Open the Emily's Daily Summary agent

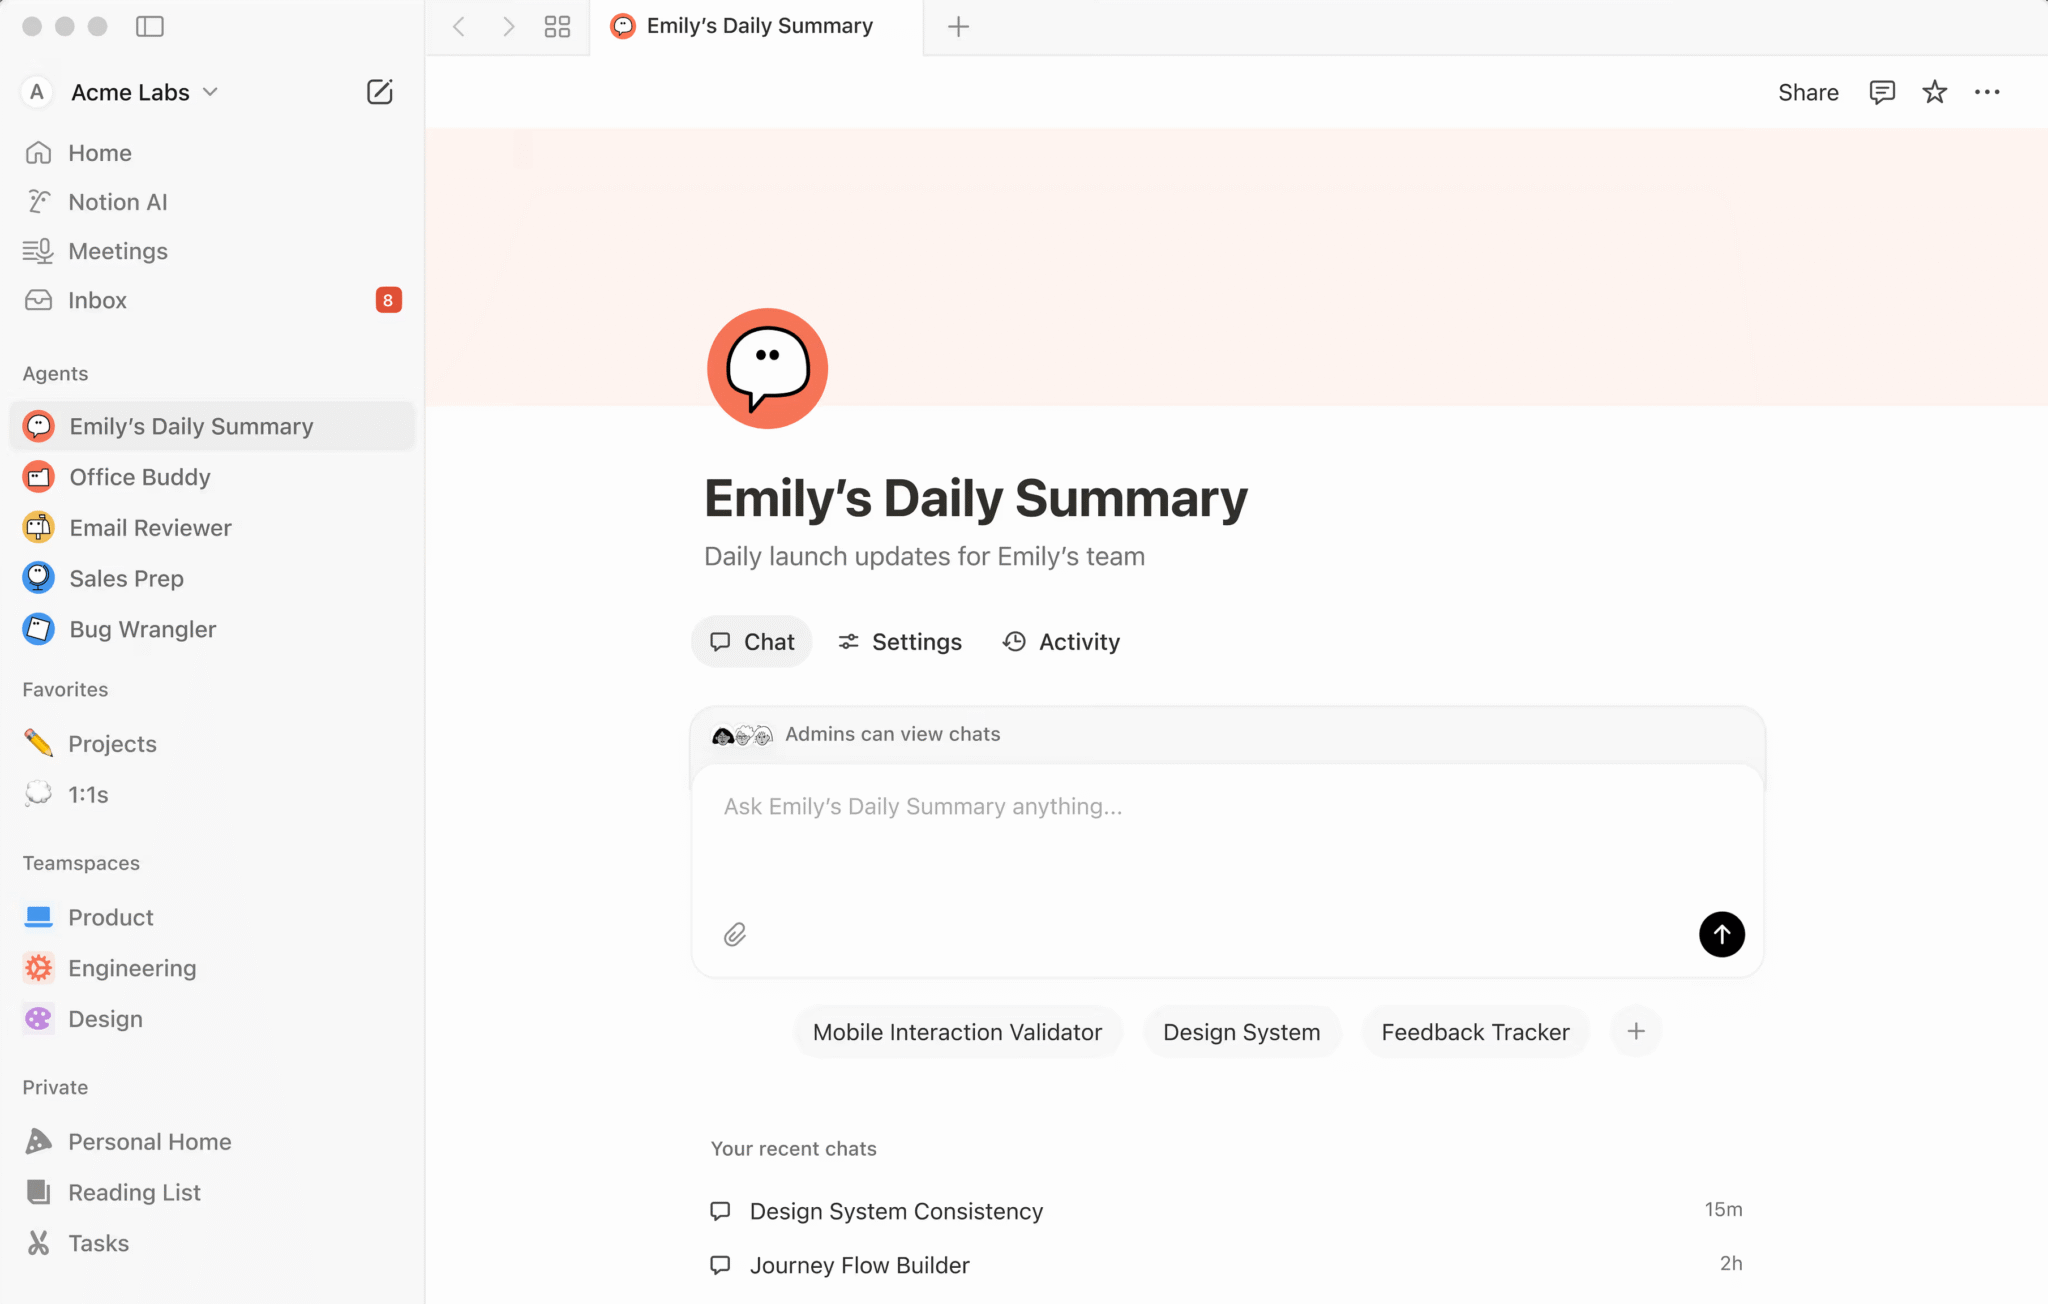tap(190, 425)
